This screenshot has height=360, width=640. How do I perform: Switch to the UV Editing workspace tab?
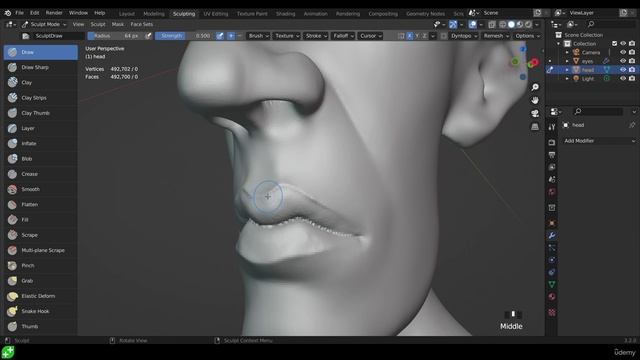216,13
